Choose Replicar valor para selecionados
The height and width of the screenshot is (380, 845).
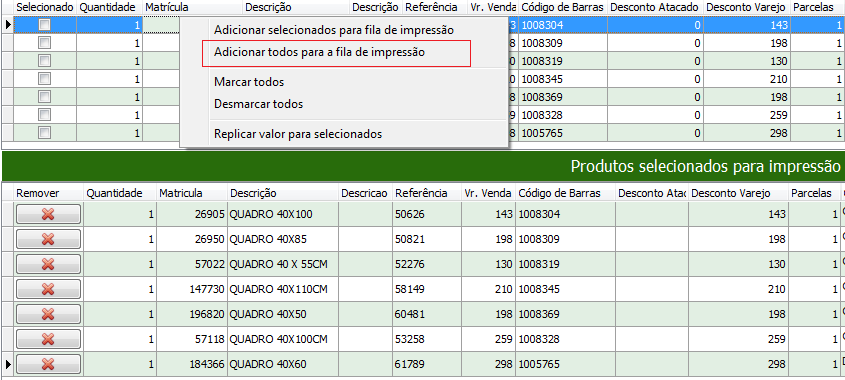click(298, 134)
